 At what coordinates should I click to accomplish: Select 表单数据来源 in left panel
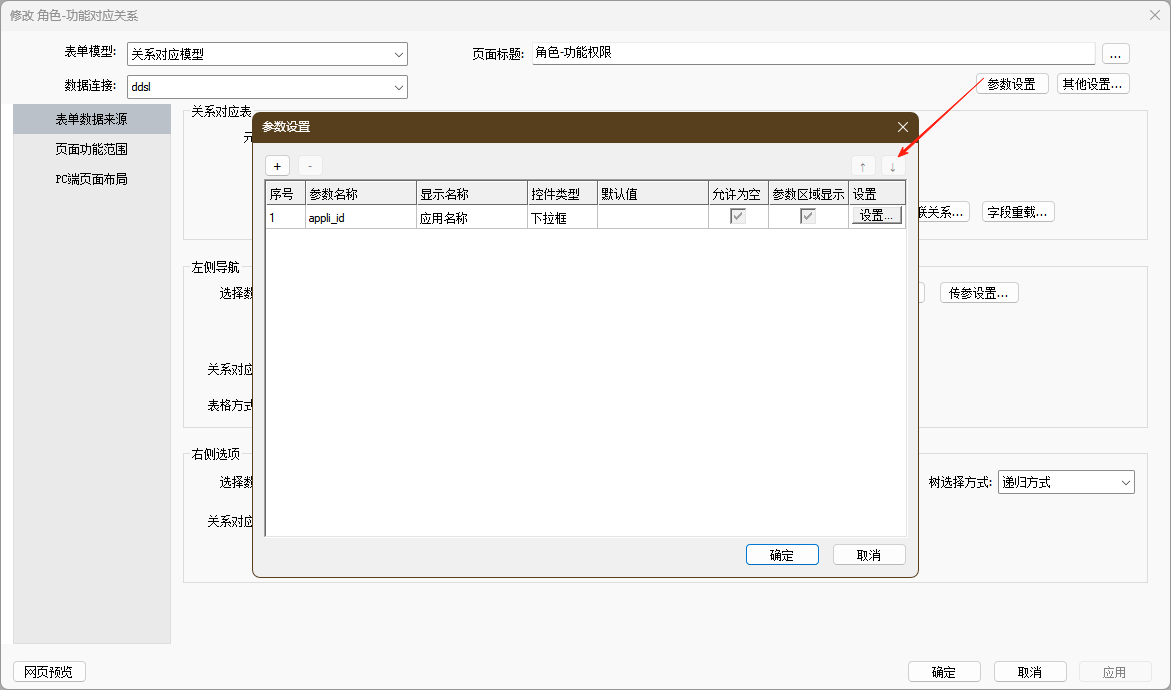pyautogui.click(x=91, y=119)
